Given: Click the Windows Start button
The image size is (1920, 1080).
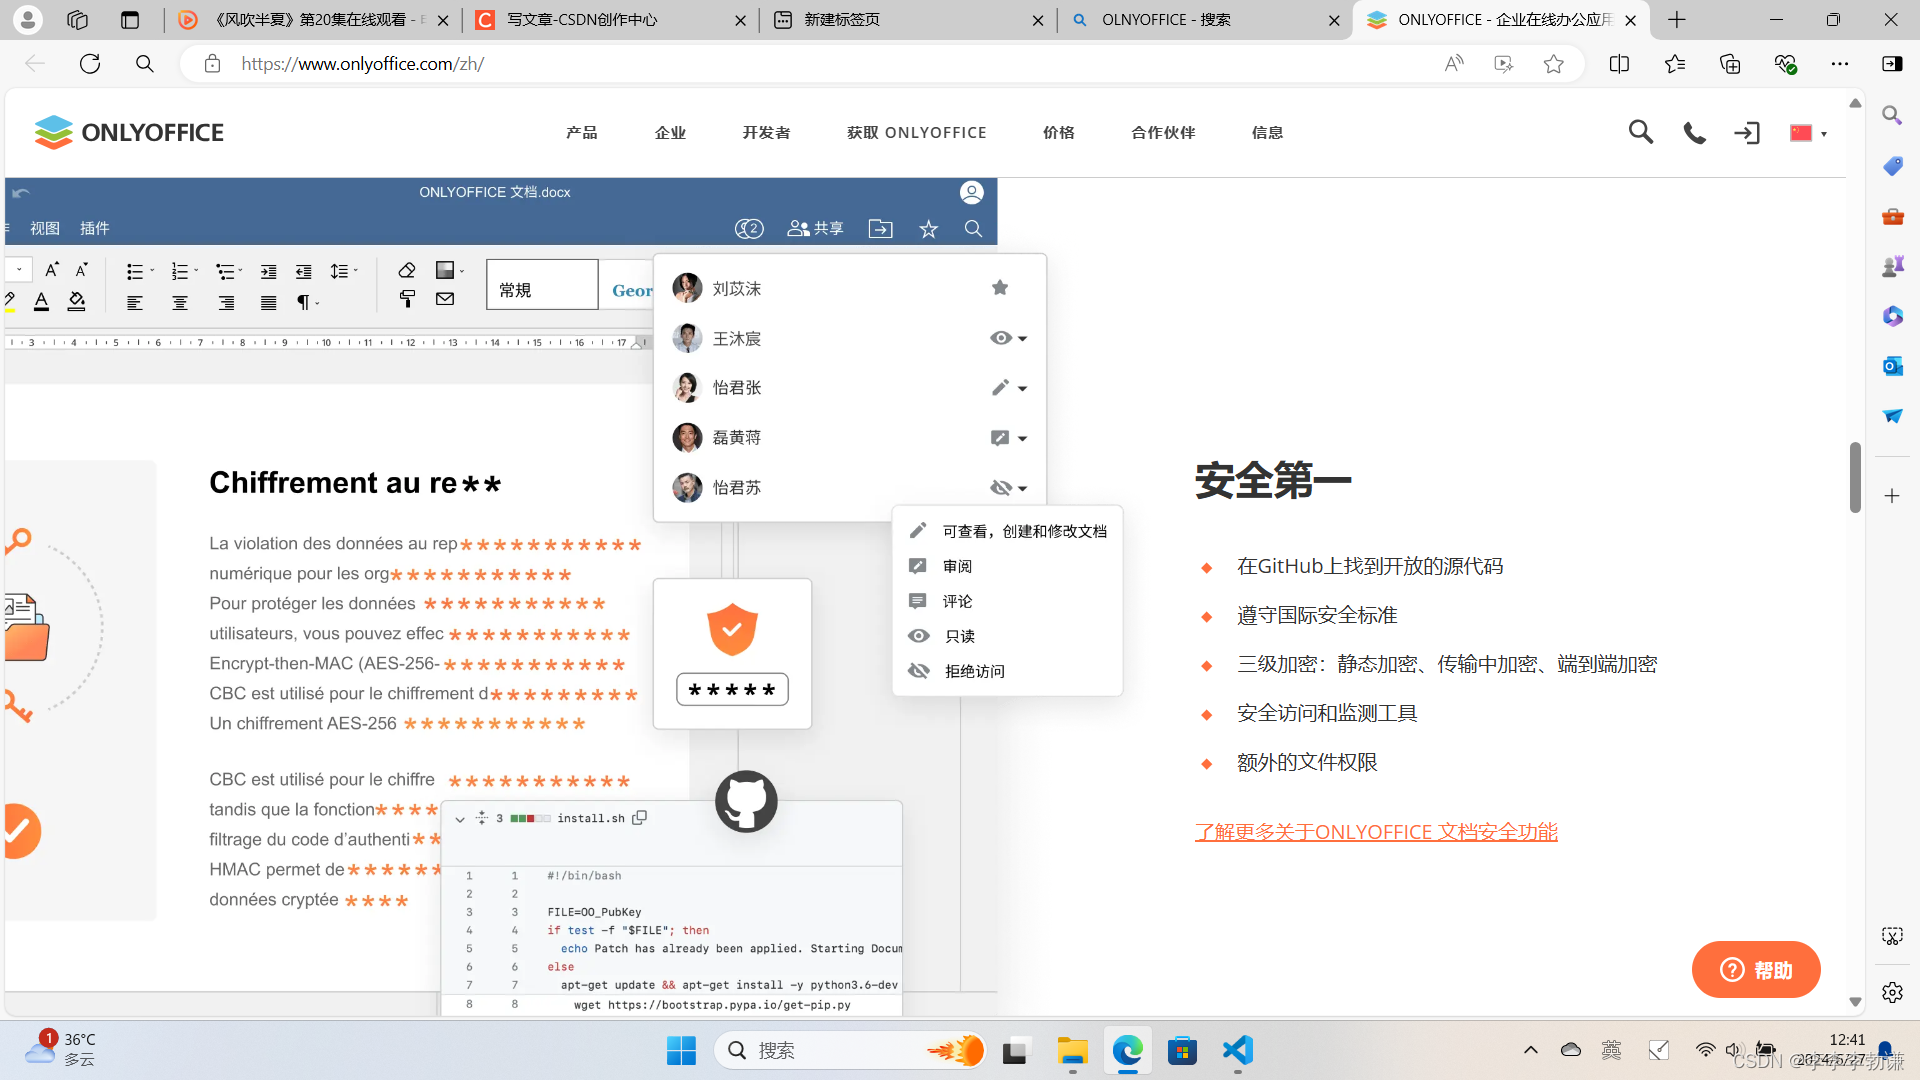Looking at the screenshot, I should pos(681,1050).
